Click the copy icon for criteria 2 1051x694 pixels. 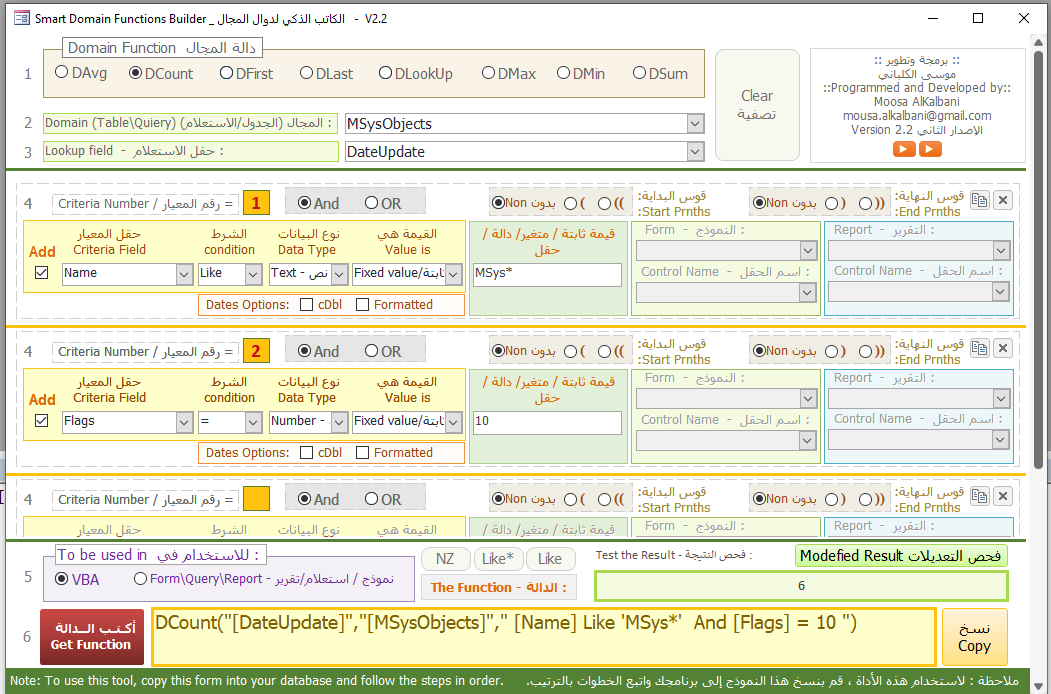point(980,348)
